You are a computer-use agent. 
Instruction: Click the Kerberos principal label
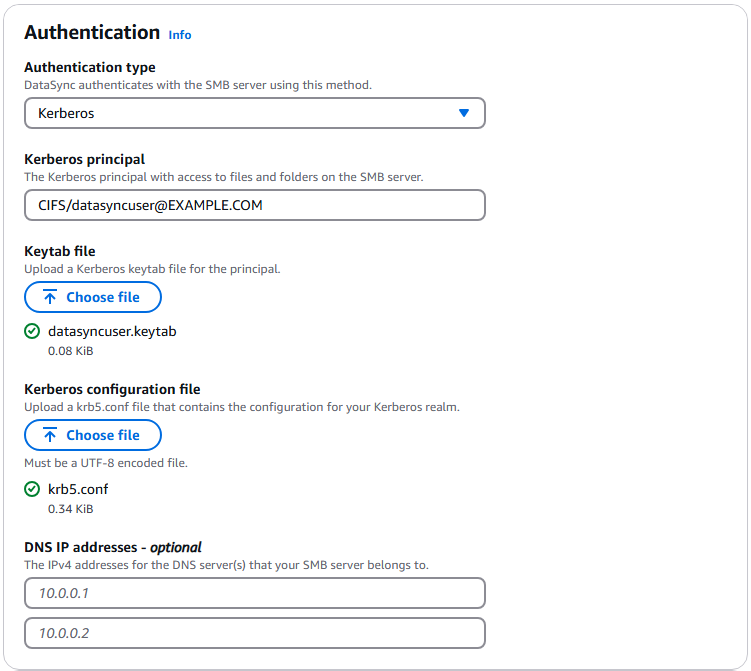84,159
